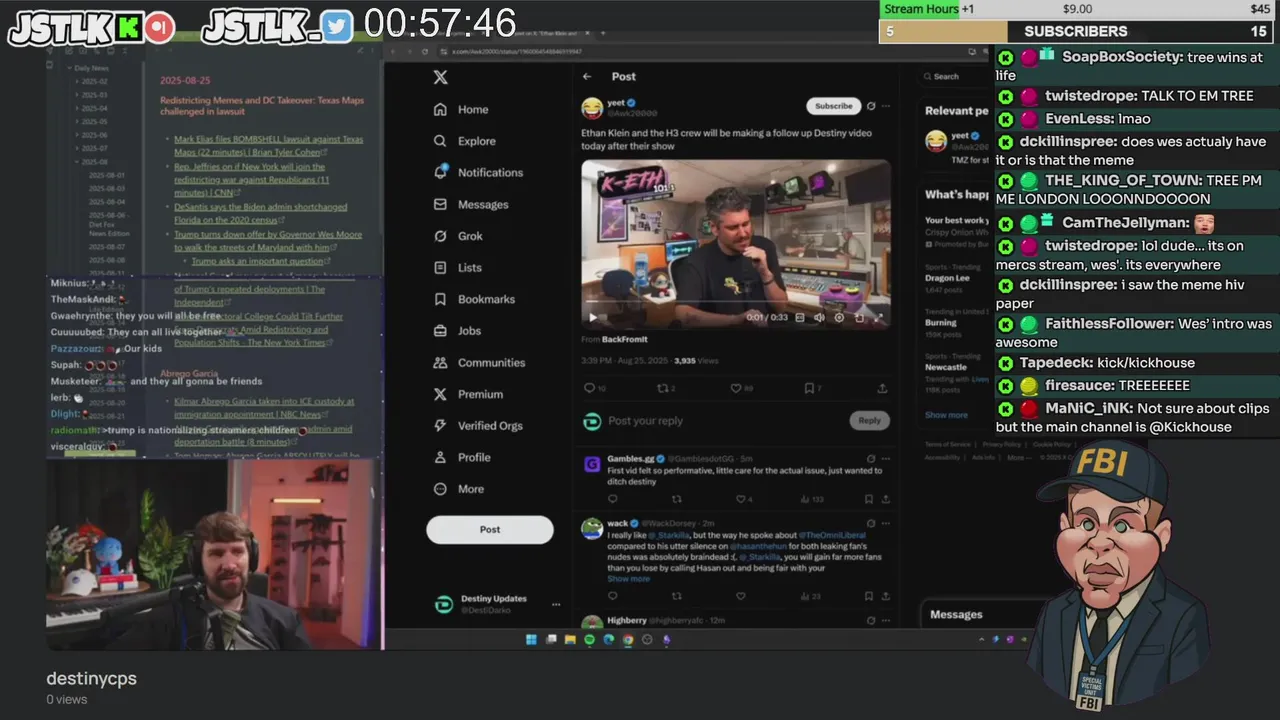This screenshot has height=720, width=1280.
Task: Open More options in X sidebar
Action: click(x=459, y=489)
